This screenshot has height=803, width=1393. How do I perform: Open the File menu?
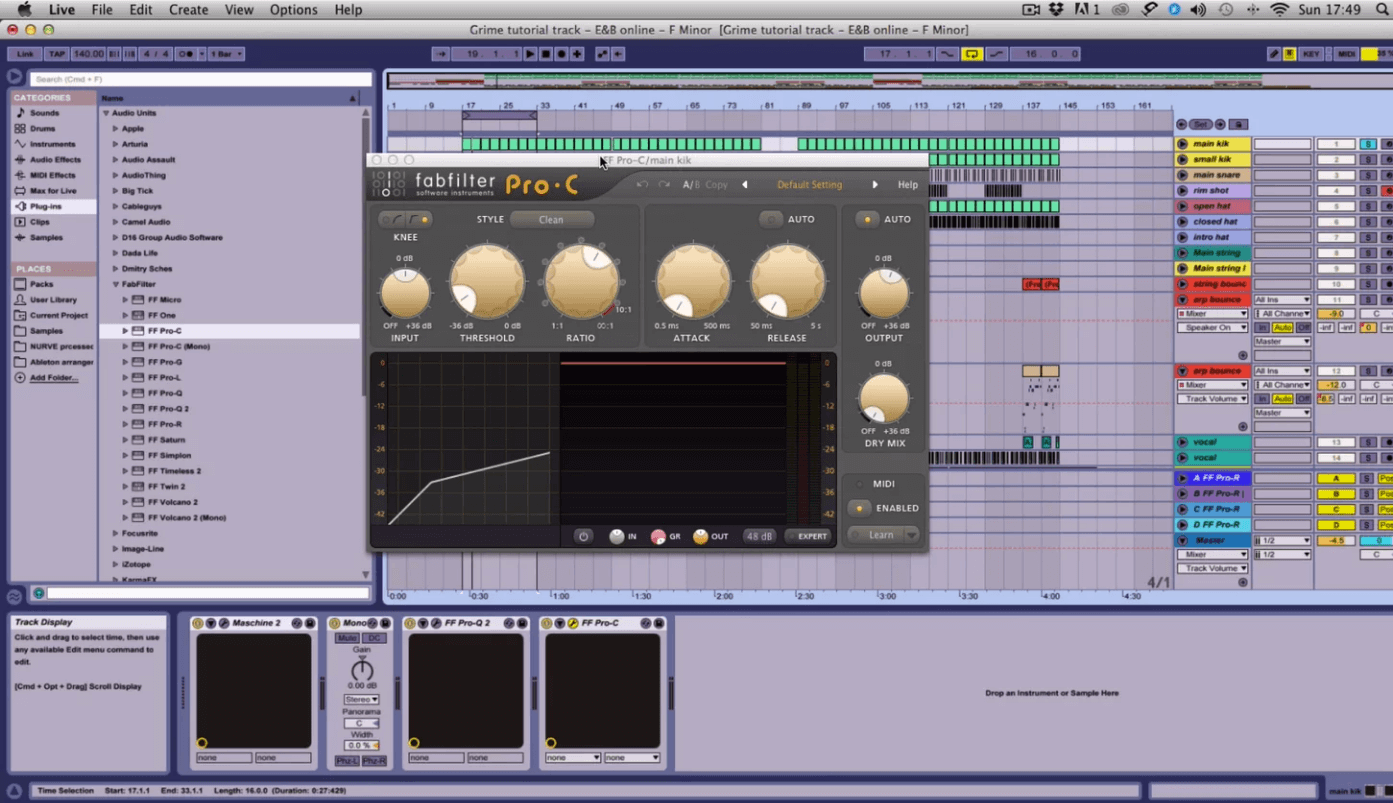coord(102,10)
